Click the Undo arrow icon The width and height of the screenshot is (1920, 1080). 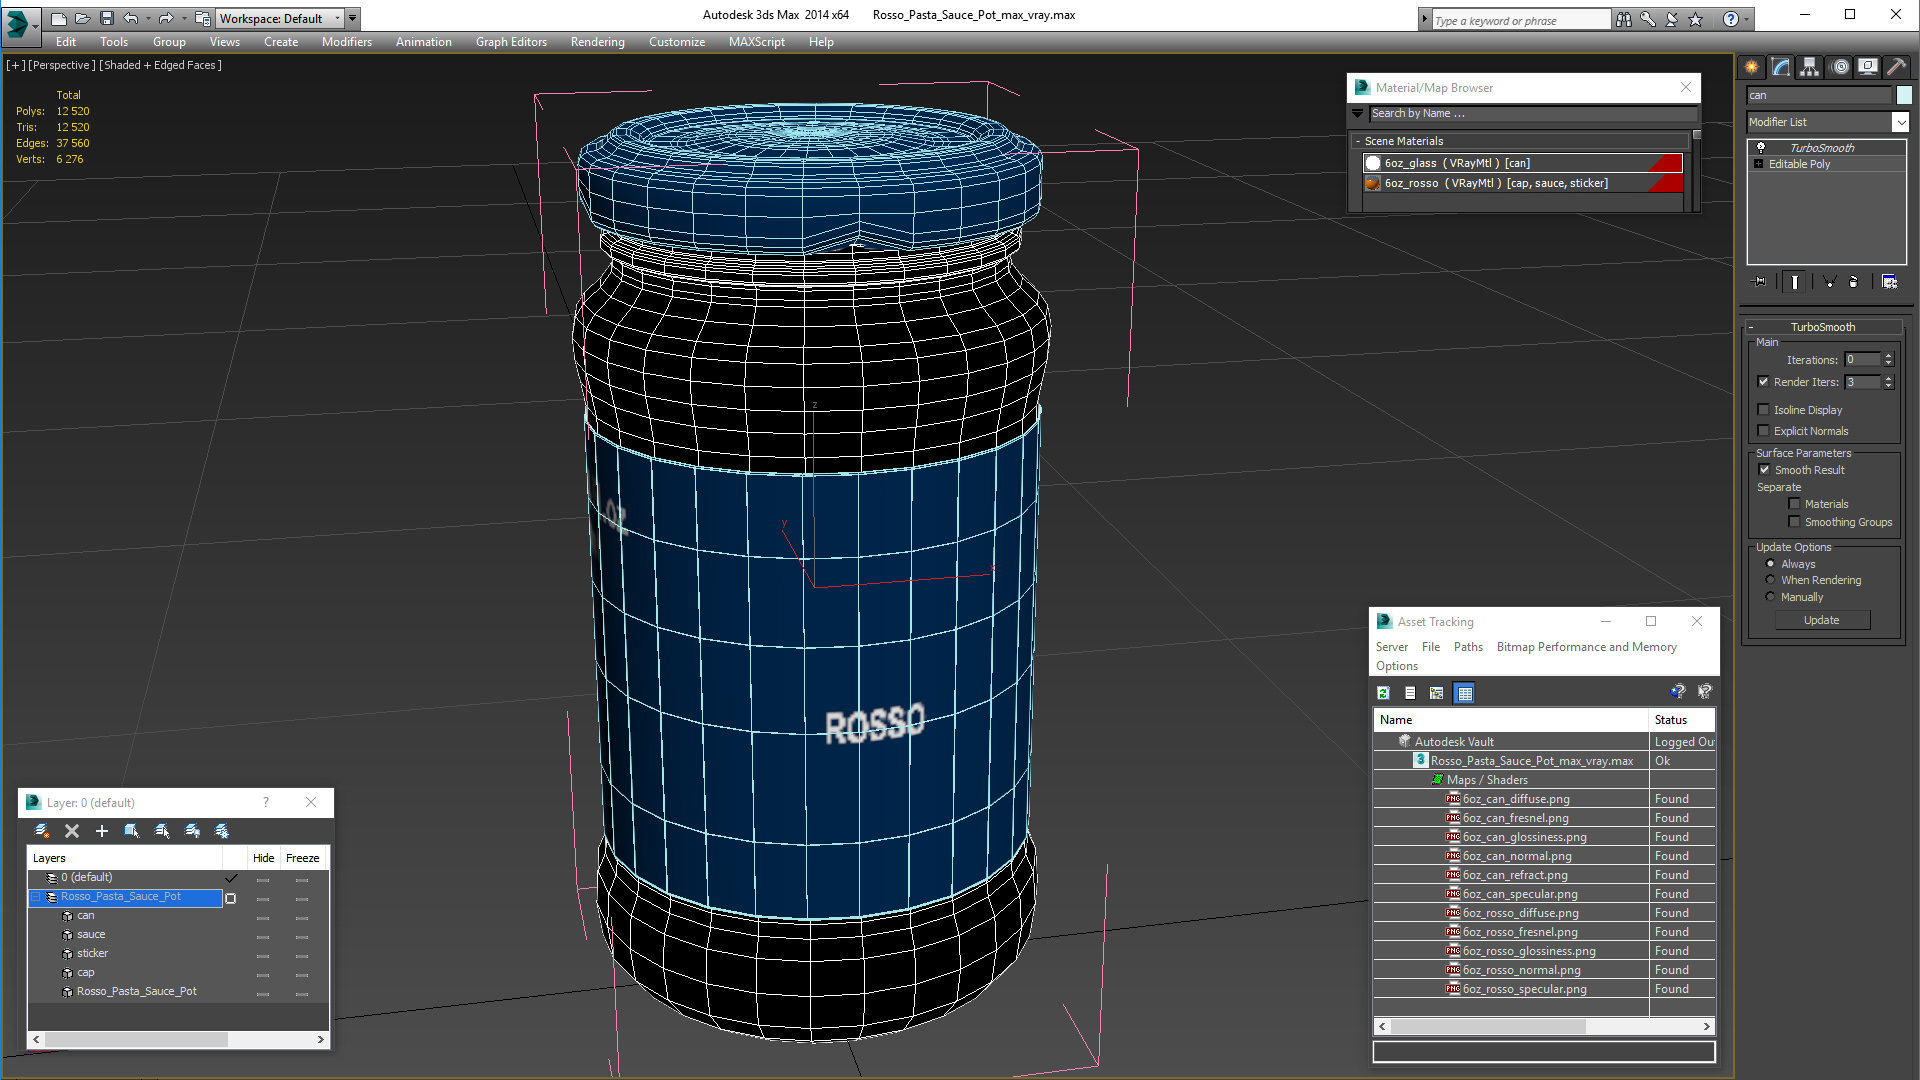[131, 18]
